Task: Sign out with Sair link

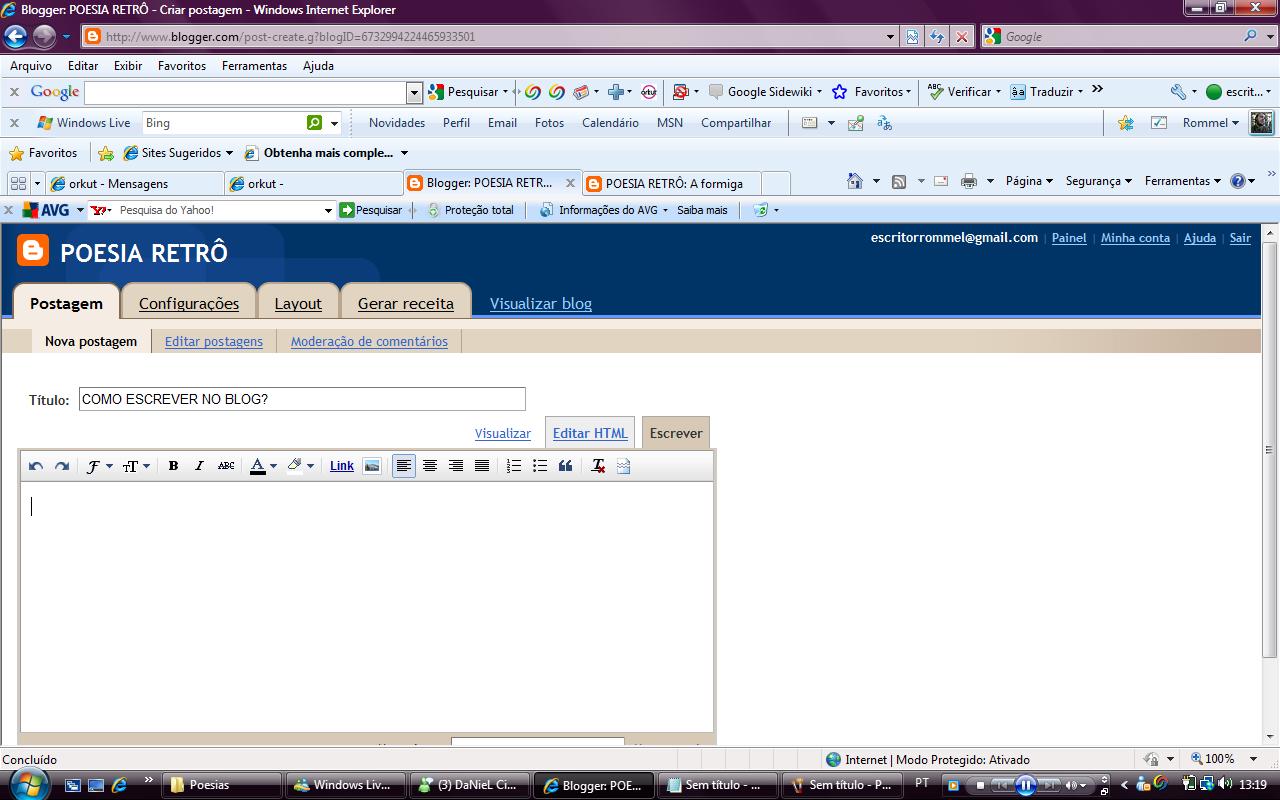Action: pyautogui.click(x=1240, y=238)
